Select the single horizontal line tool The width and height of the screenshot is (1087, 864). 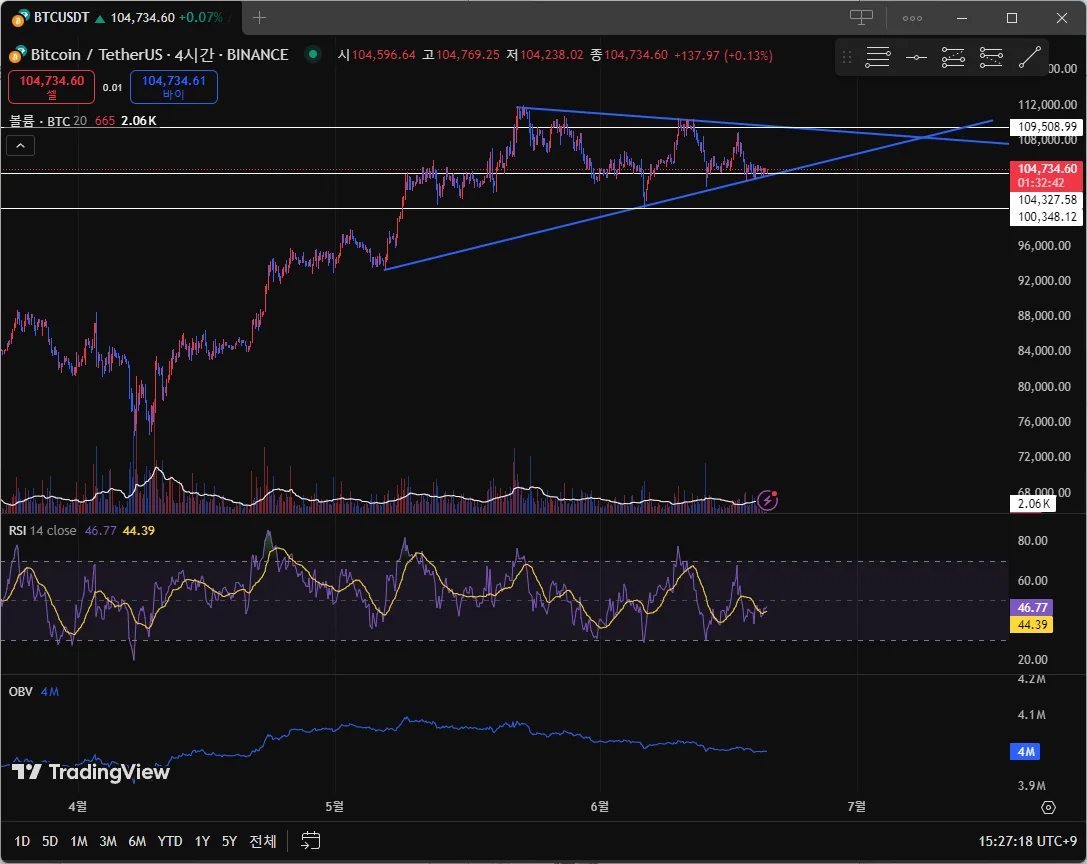coord(916,58)
